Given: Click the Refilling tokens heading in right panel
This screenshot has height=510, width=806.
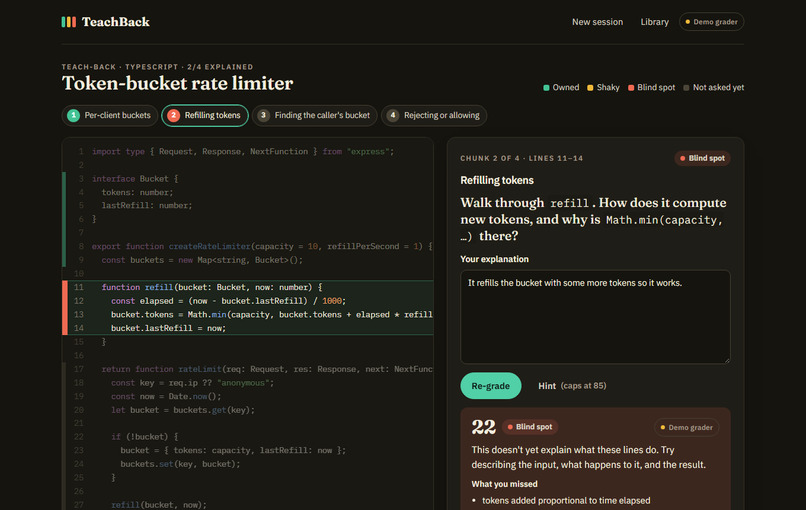Looking at the screenshot, I should click(497, 180).
